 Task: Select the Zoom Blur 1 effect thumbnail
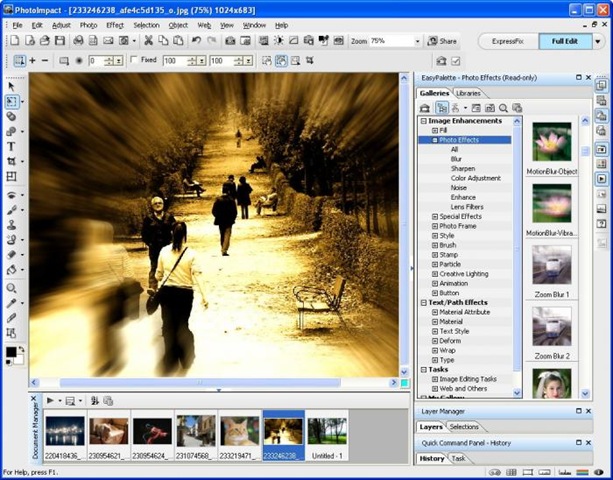click(551, 267)
